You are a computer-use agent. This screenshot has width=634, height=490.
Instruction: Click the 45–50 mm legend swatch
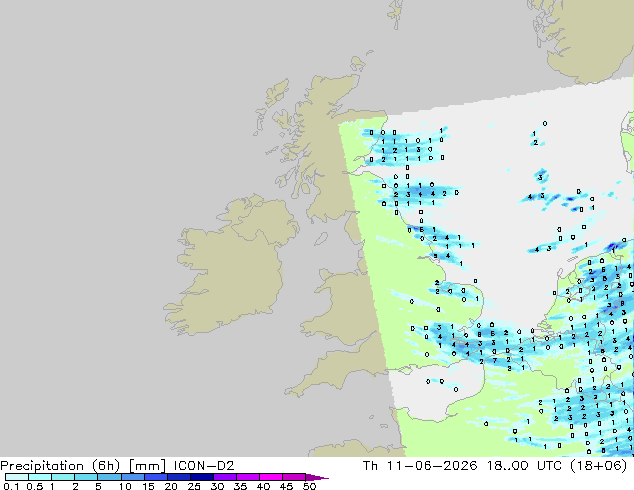[x=293, y=477]
